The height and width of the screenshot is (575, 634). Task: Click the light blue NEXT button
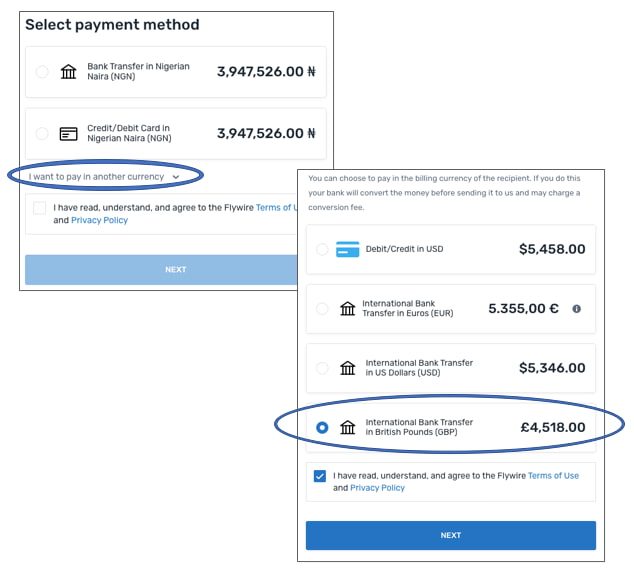tap(160, 269)
